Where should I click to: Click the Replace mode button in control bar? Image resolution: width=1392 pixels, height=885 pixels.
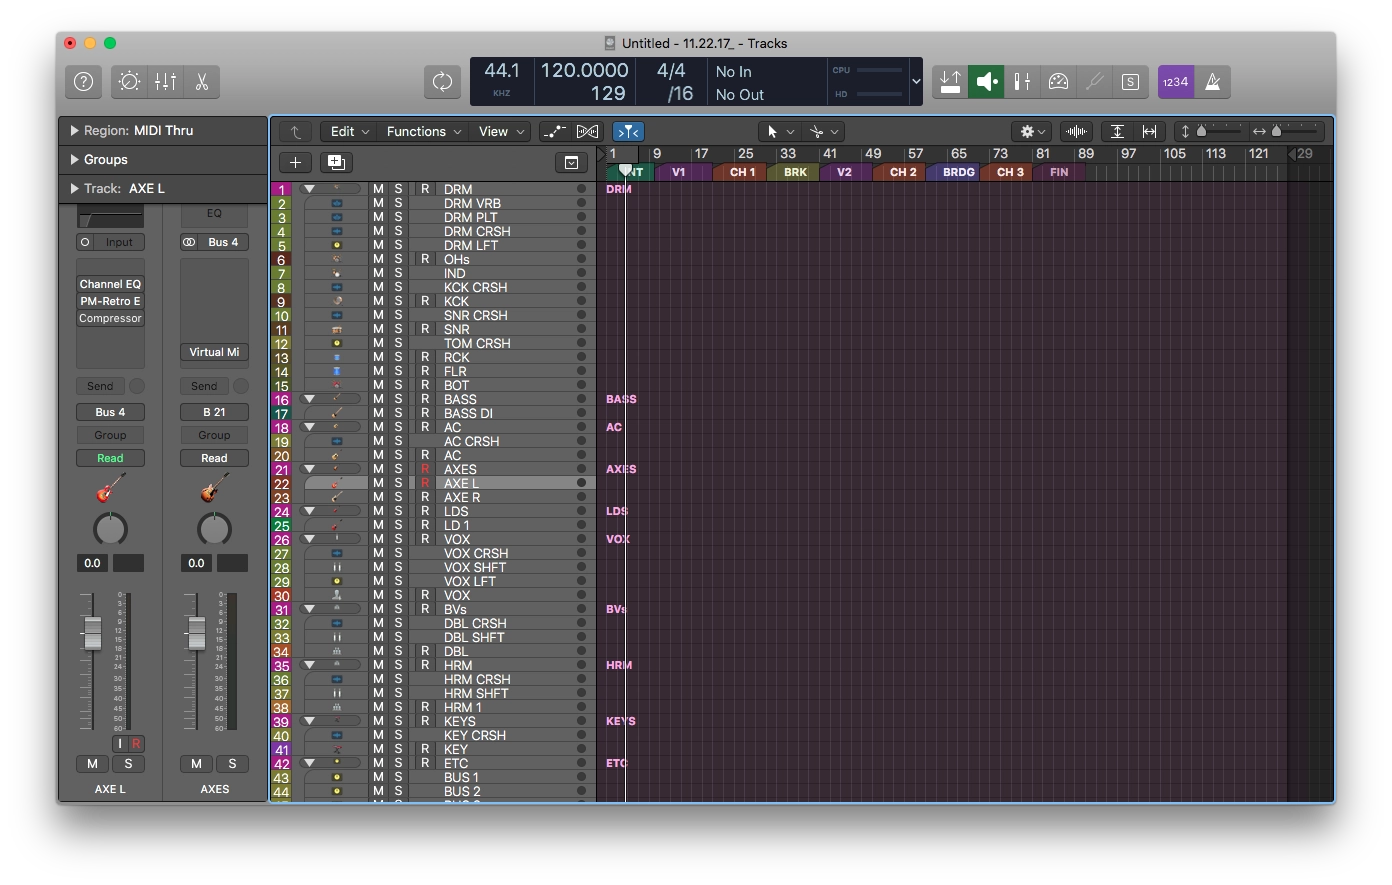pos(951,82)
